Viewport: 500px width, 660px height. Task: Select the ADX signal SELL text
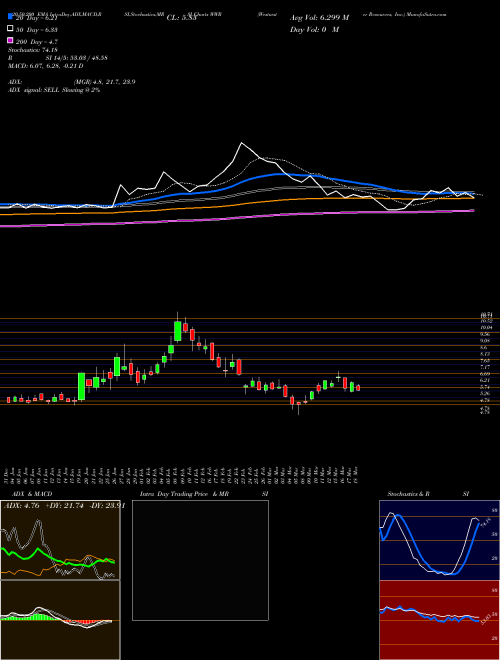coord(54,90)
